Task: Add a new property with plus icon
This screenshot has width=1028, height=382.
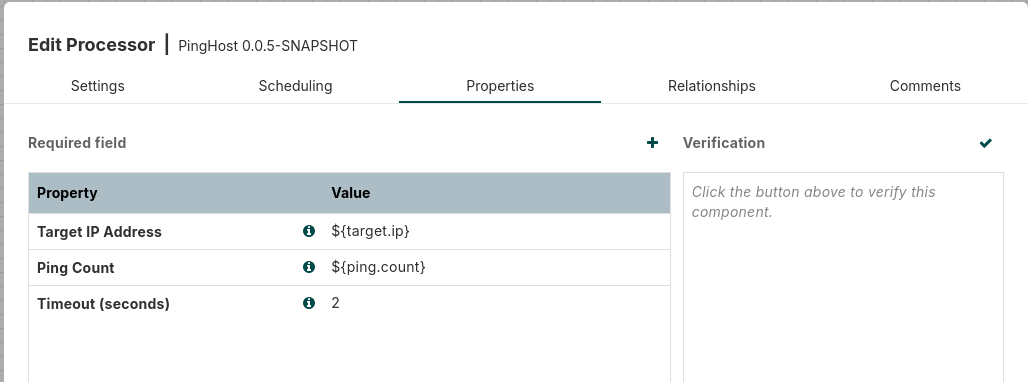Action: pos(652,143)
